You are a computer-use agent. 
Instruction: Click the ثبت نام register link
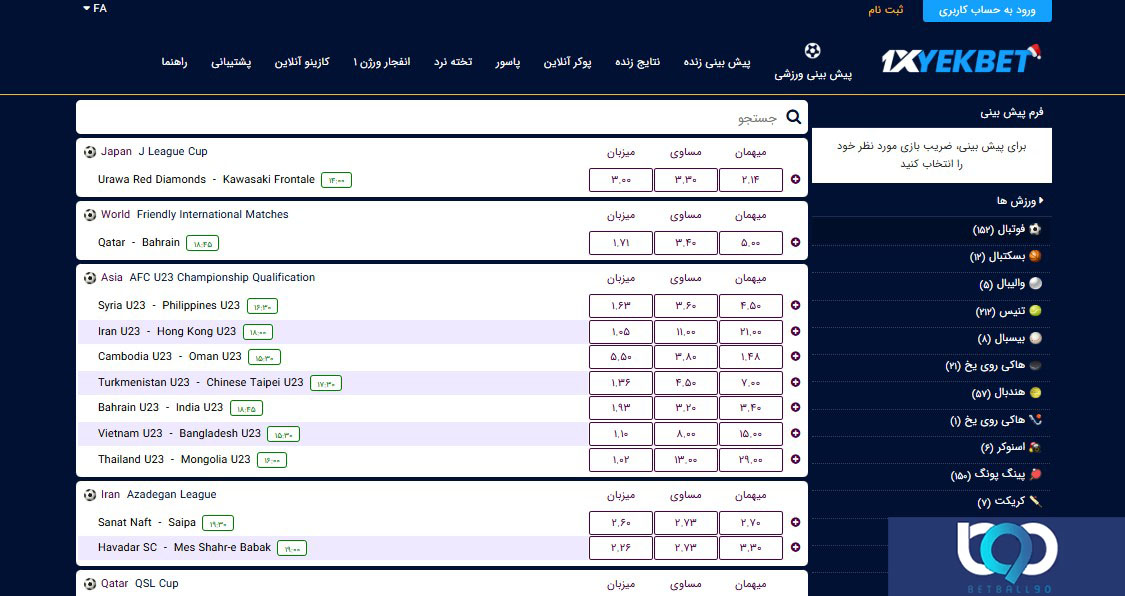(885, 10)
